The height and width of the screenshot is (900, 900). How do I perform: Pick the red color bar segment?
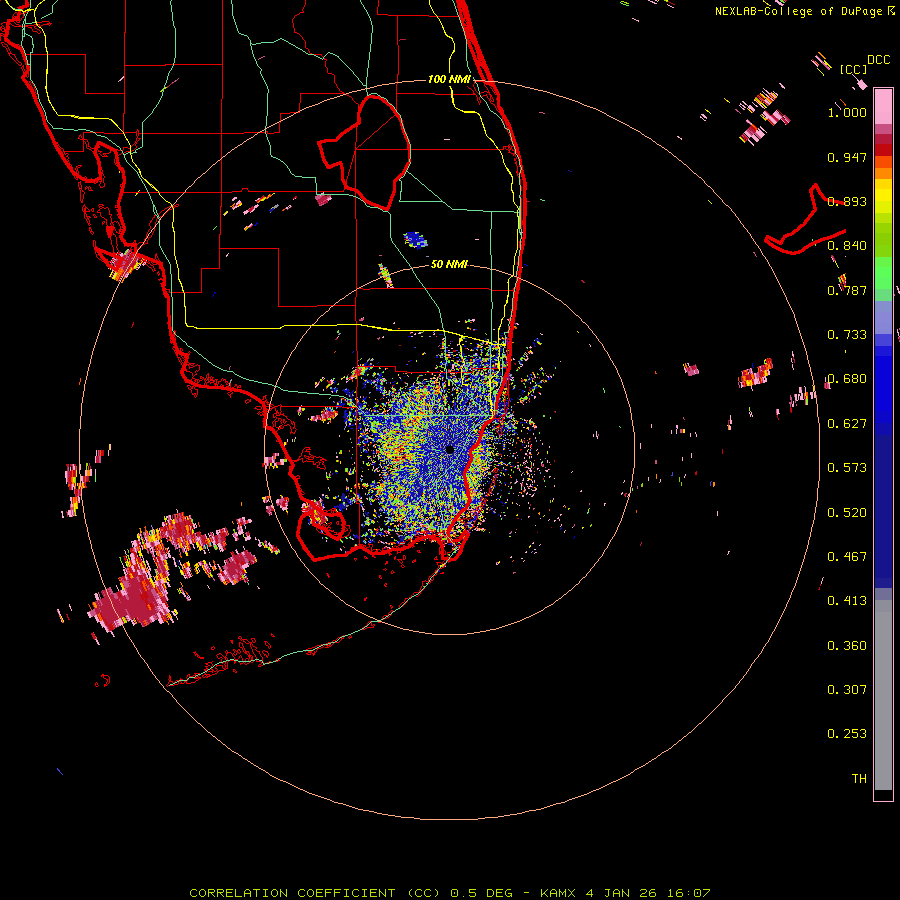coord(883,150)
